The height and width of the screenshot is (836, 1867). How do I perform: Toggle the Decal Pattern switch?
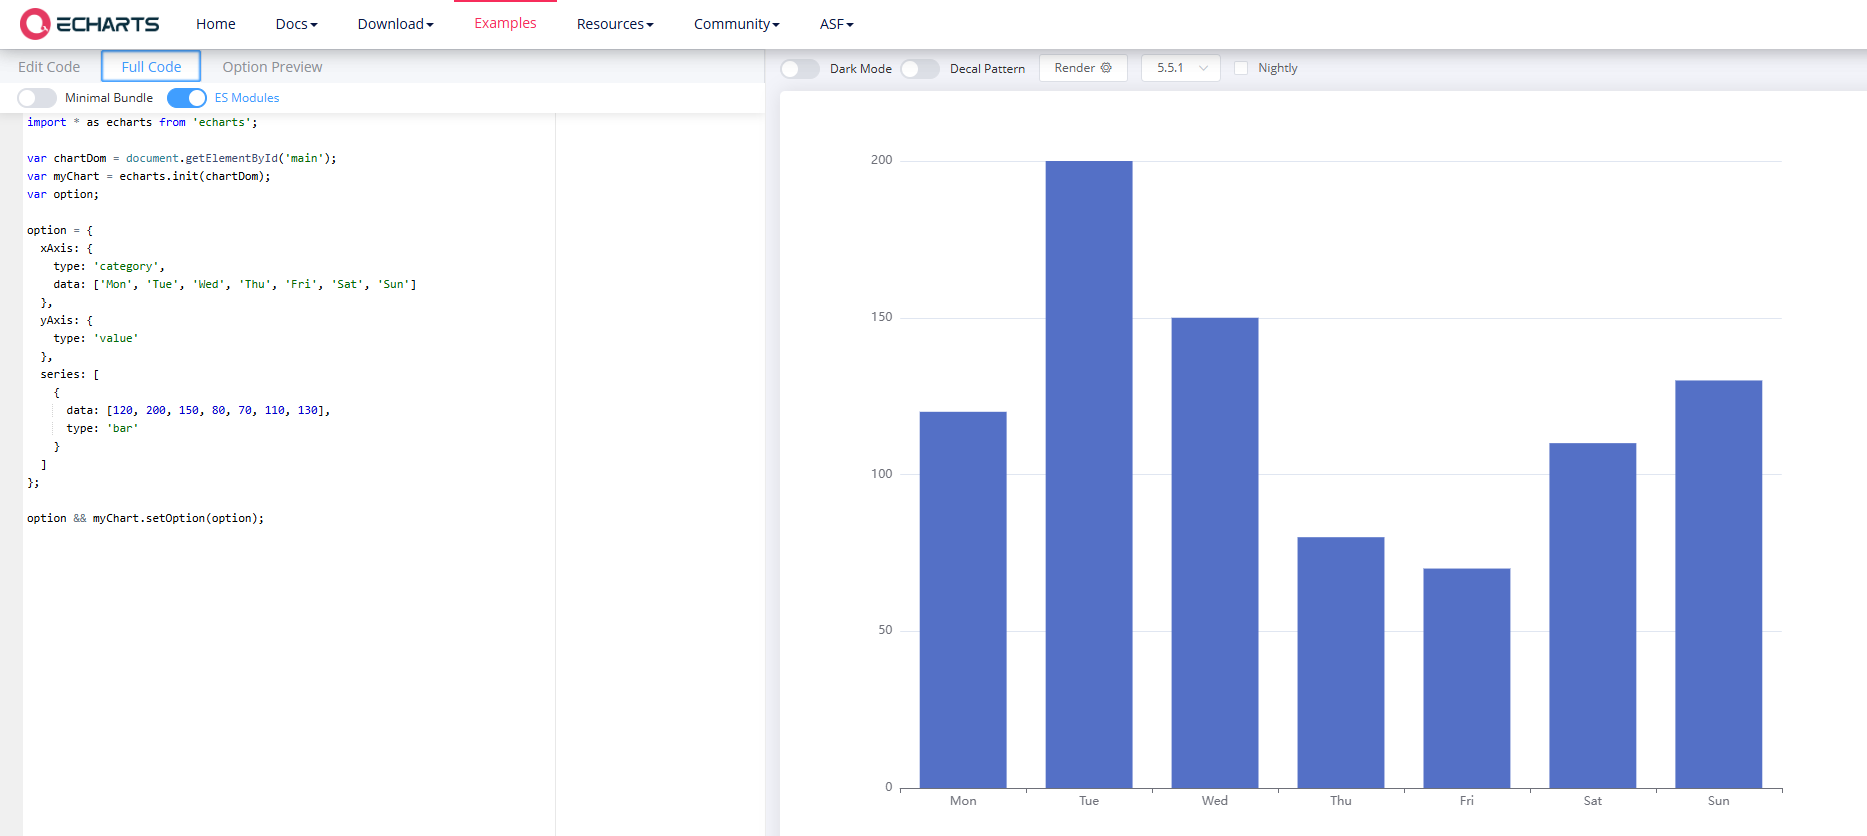click(x=920, y=68)
